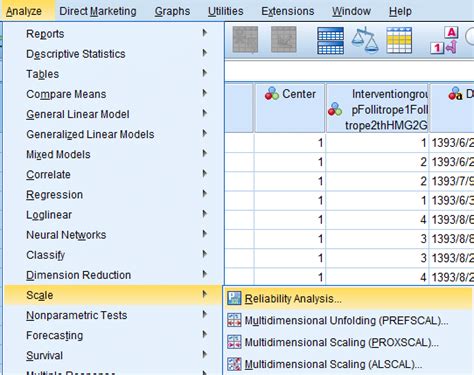Open the Utilities menu

tap(225, 11)
